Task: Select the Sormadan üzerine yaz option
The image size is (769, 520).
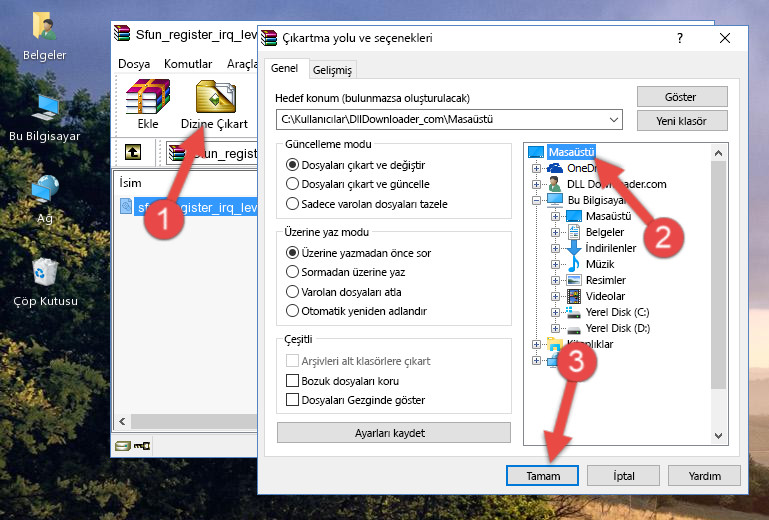Action: (x=292, y=272)
